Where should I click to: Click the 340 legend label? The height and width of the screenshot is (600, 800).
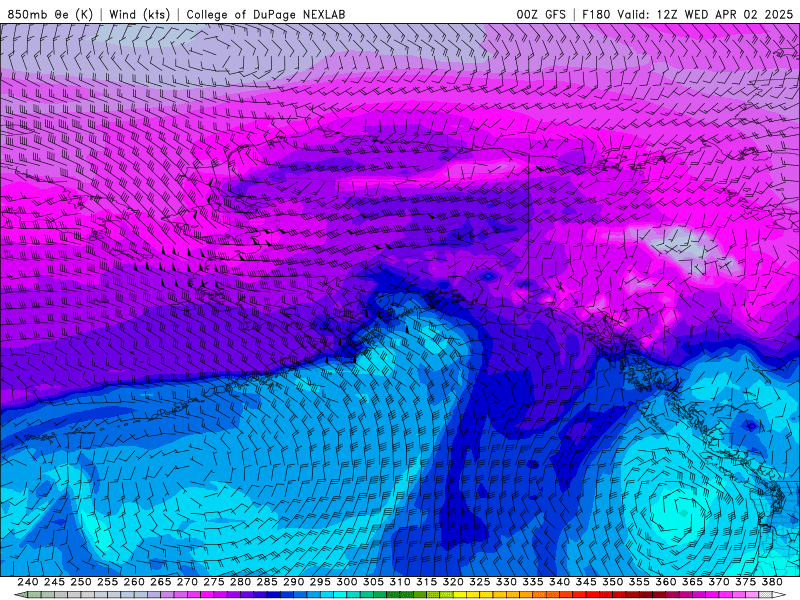[x=559, y=582]
